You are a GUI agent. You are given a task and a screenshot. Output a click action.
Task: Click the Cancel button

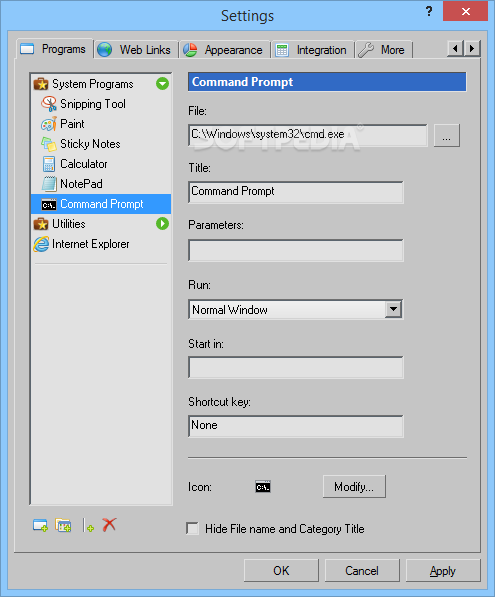pyautogui.click(x=362, y=570)
